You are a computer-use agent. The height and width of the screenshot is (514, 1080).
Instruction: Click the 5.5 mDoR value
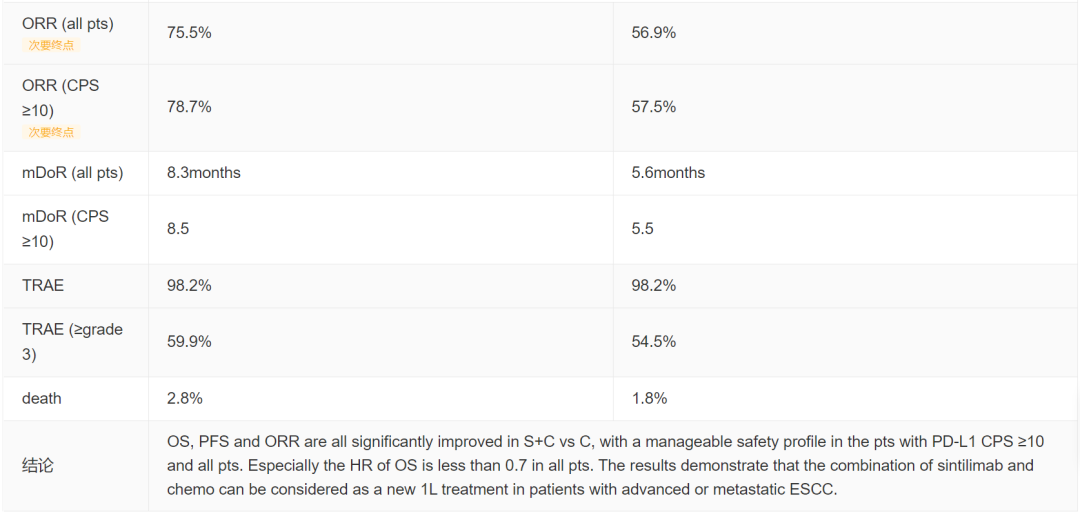click(x=642, y=229)
